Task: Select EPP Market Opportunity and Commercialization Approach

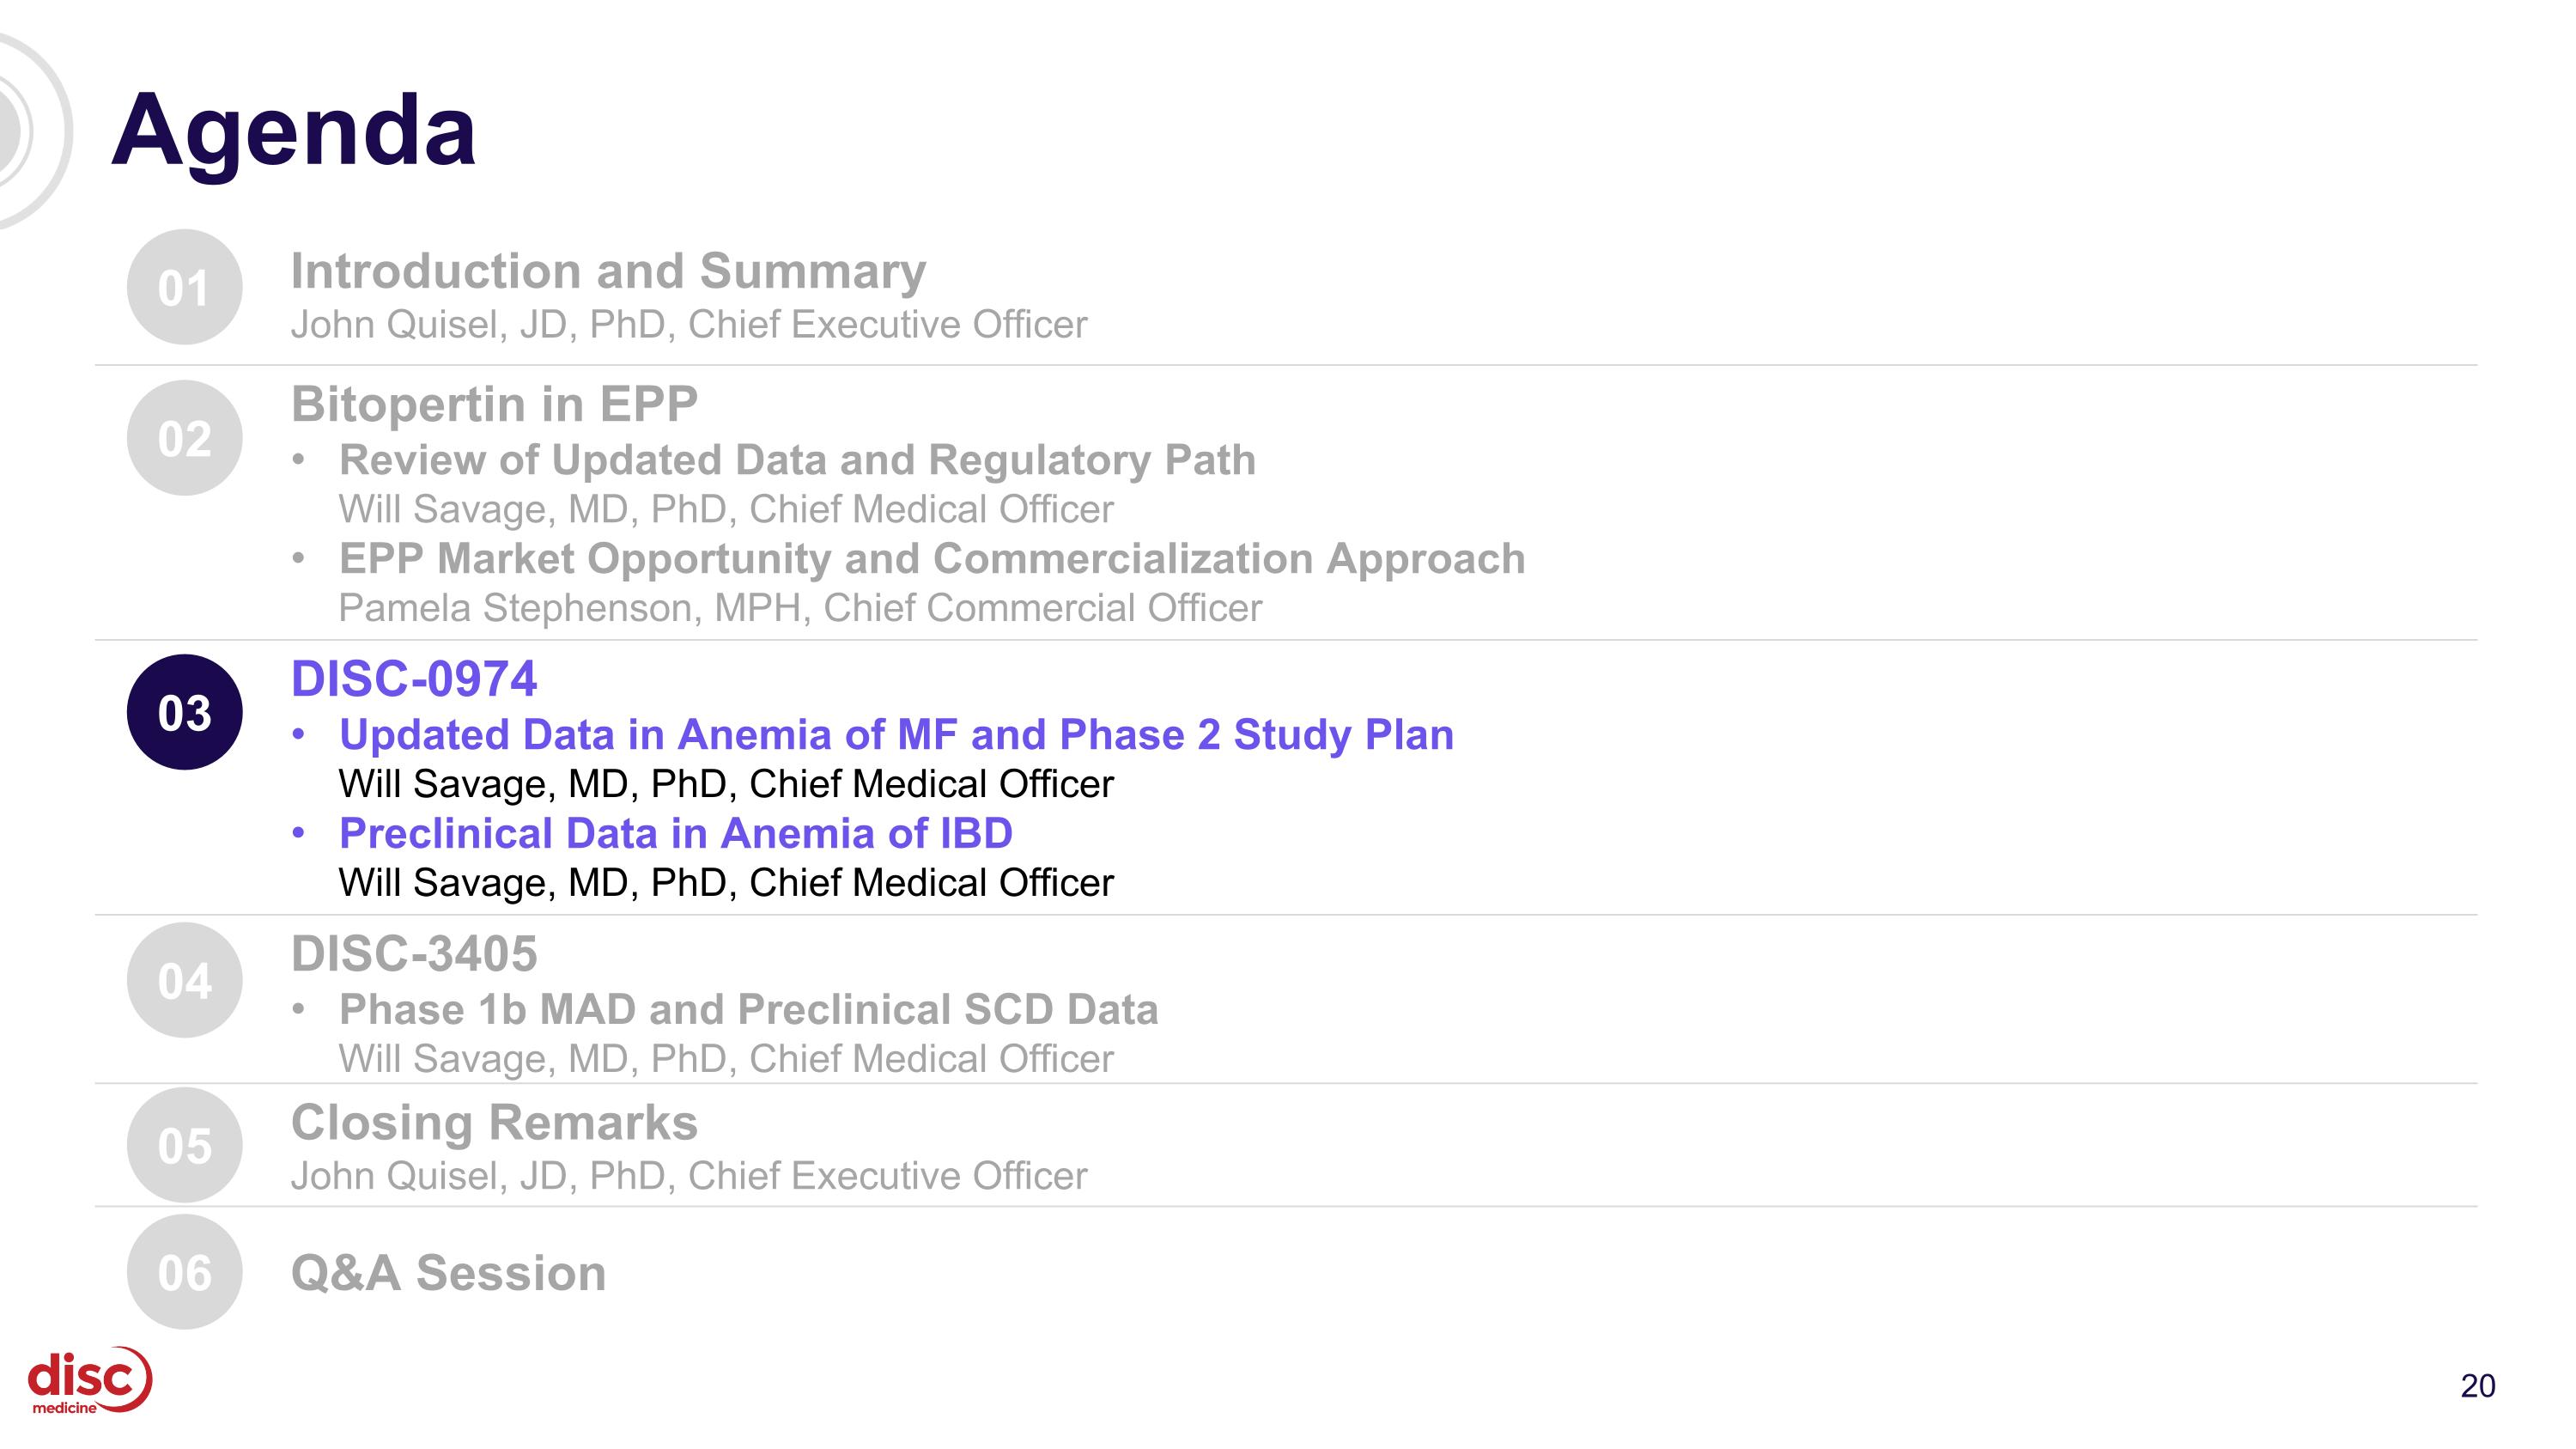Action: 932,559
